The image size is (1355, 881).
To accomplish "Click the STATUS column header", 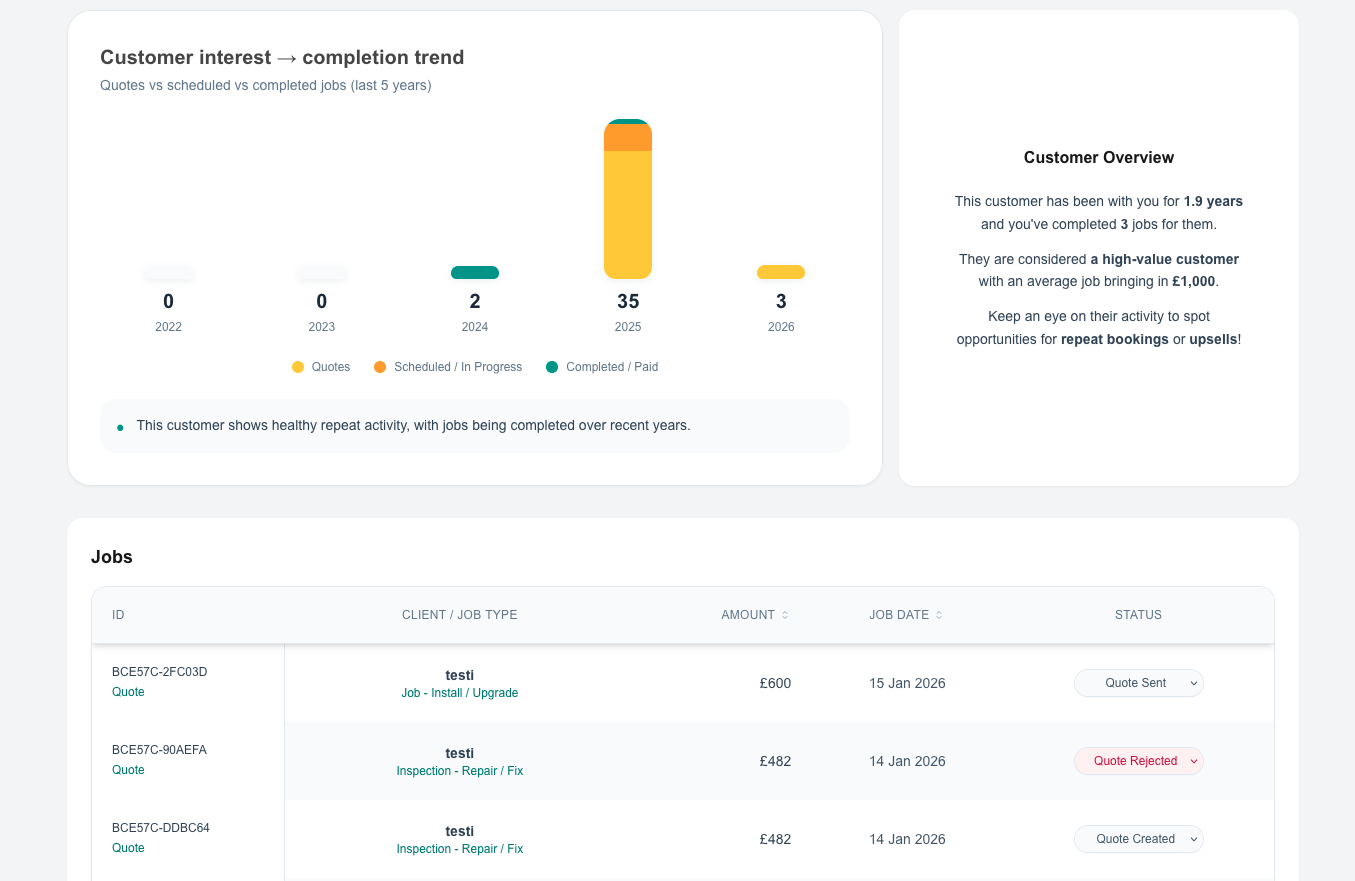I will (x=1138, y=615).
